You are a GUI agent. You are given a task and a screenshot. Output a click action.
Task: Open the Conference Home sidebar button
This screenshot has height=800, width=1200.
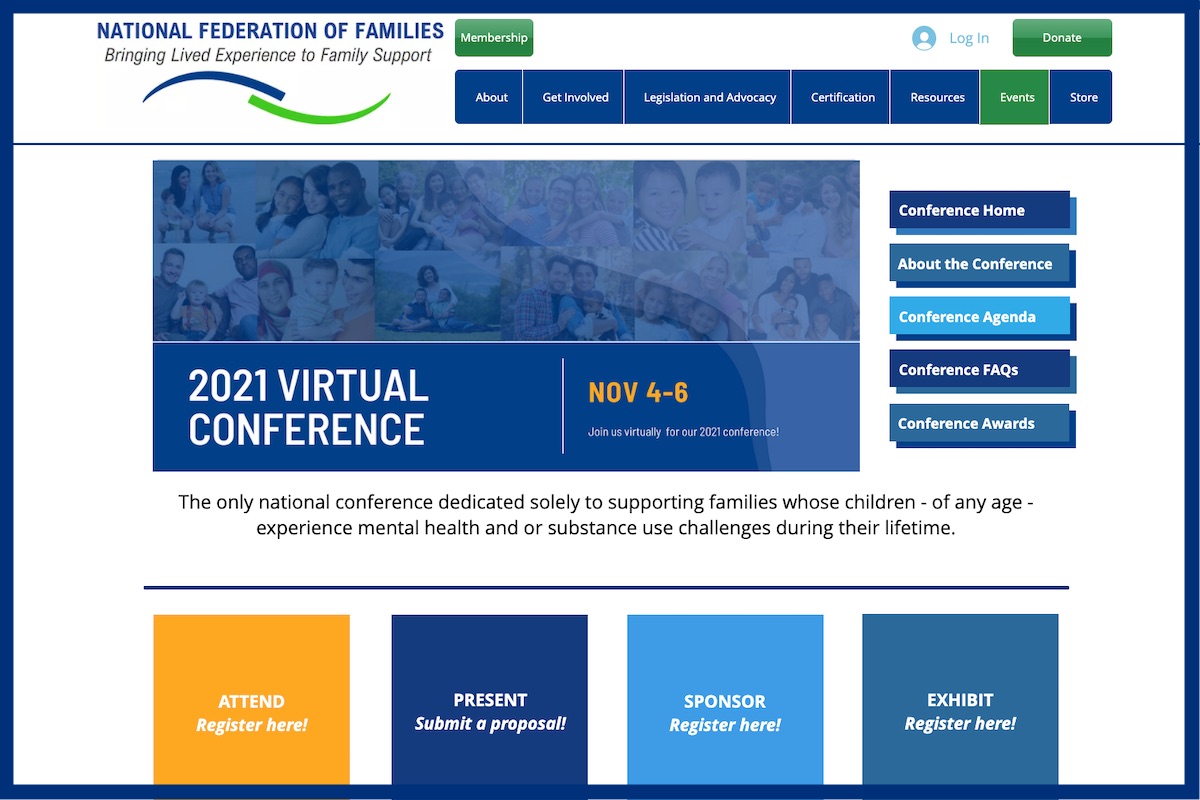(980, 210)
